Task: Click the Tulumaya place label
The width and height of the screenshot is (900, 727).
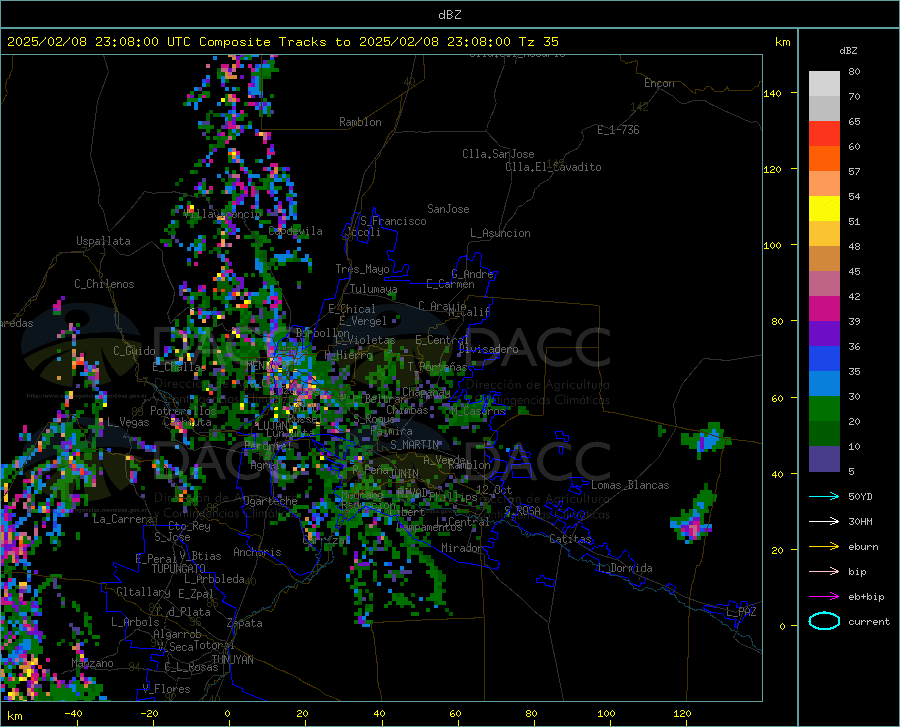Action: [374, 289]
